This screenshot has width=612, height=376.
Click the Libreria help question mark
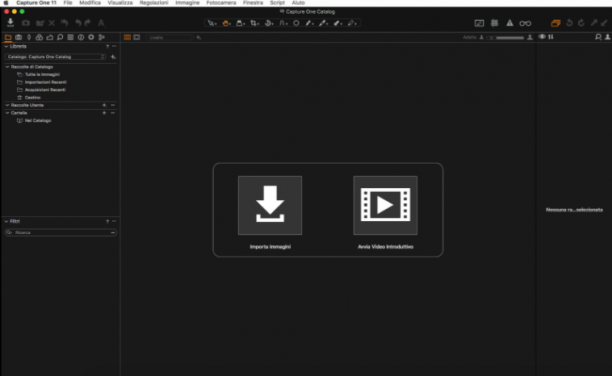point(107,46)
